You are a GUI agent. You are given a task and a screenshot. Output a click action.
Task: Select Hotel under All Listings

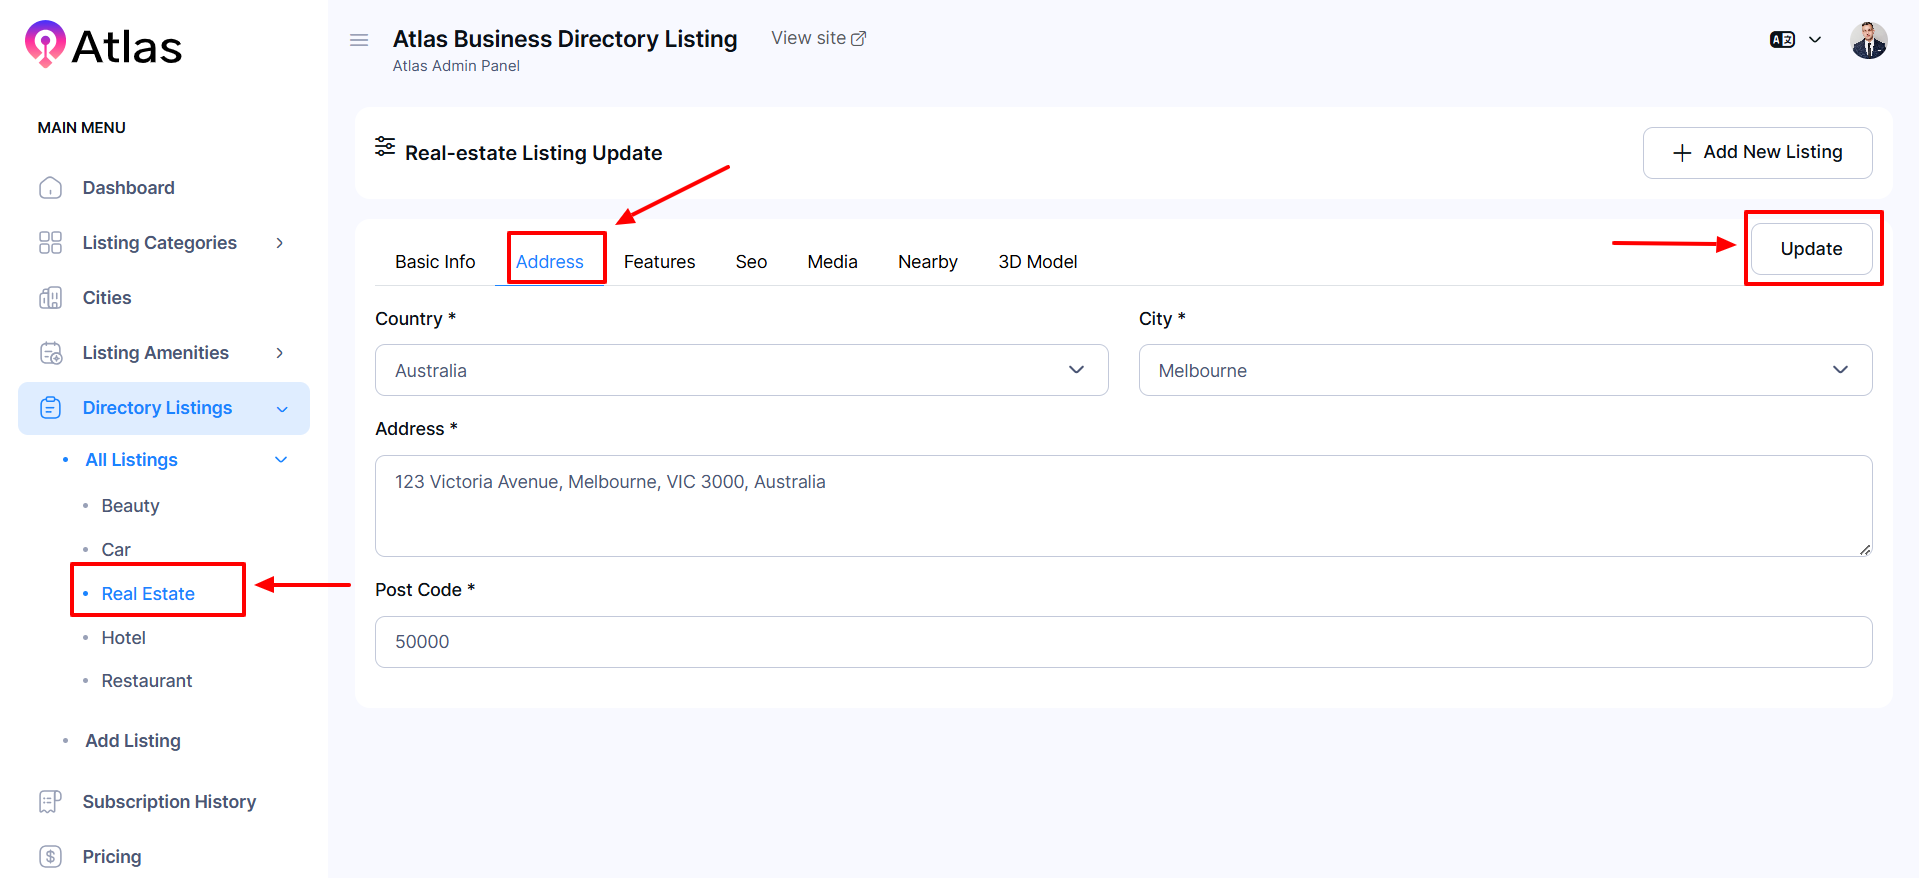[x=123, y=638]
